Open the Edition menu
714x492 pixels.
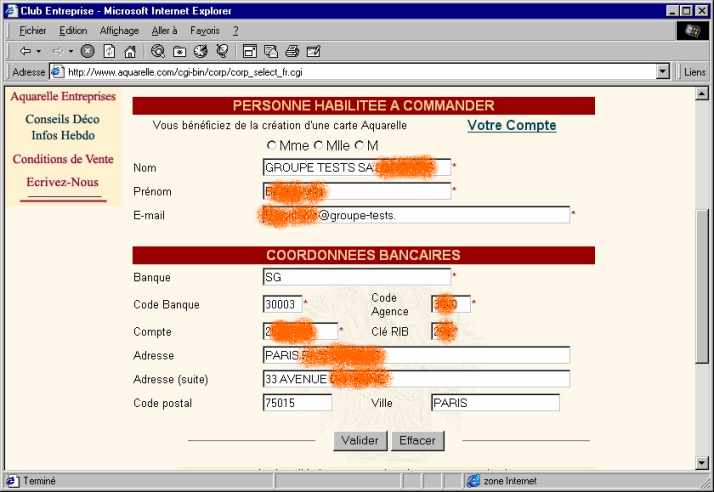coord(73,31)
